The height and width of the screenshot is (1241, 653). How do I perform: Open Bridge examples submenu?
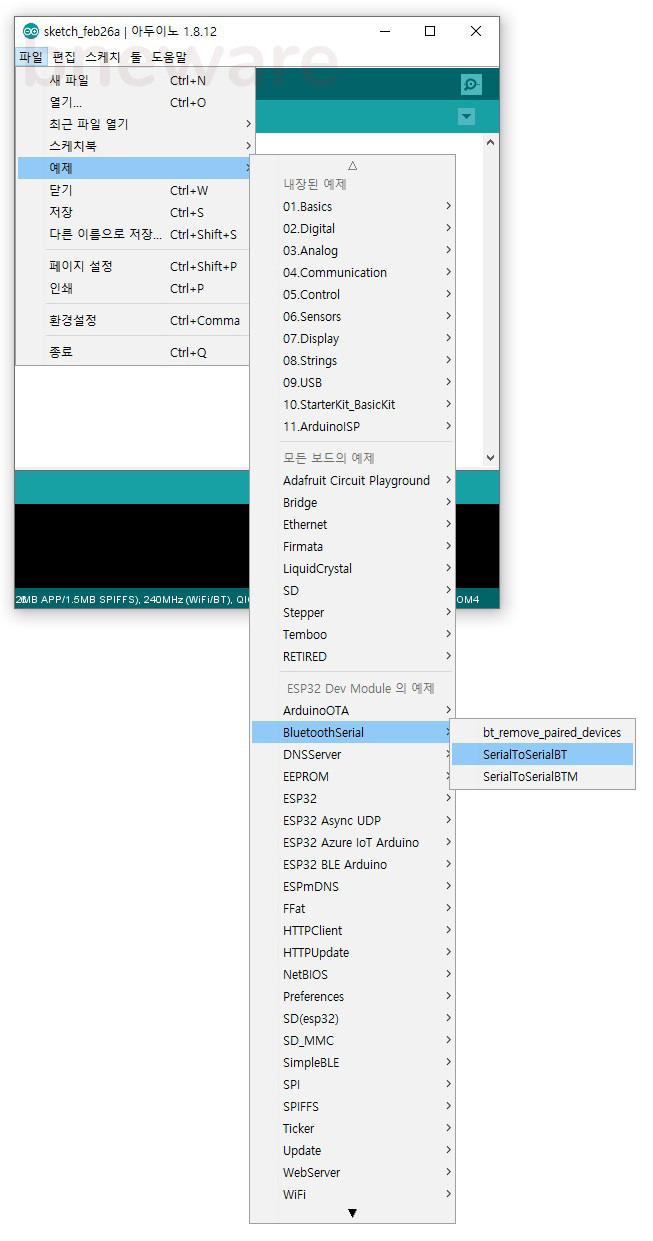click(352, 502)
